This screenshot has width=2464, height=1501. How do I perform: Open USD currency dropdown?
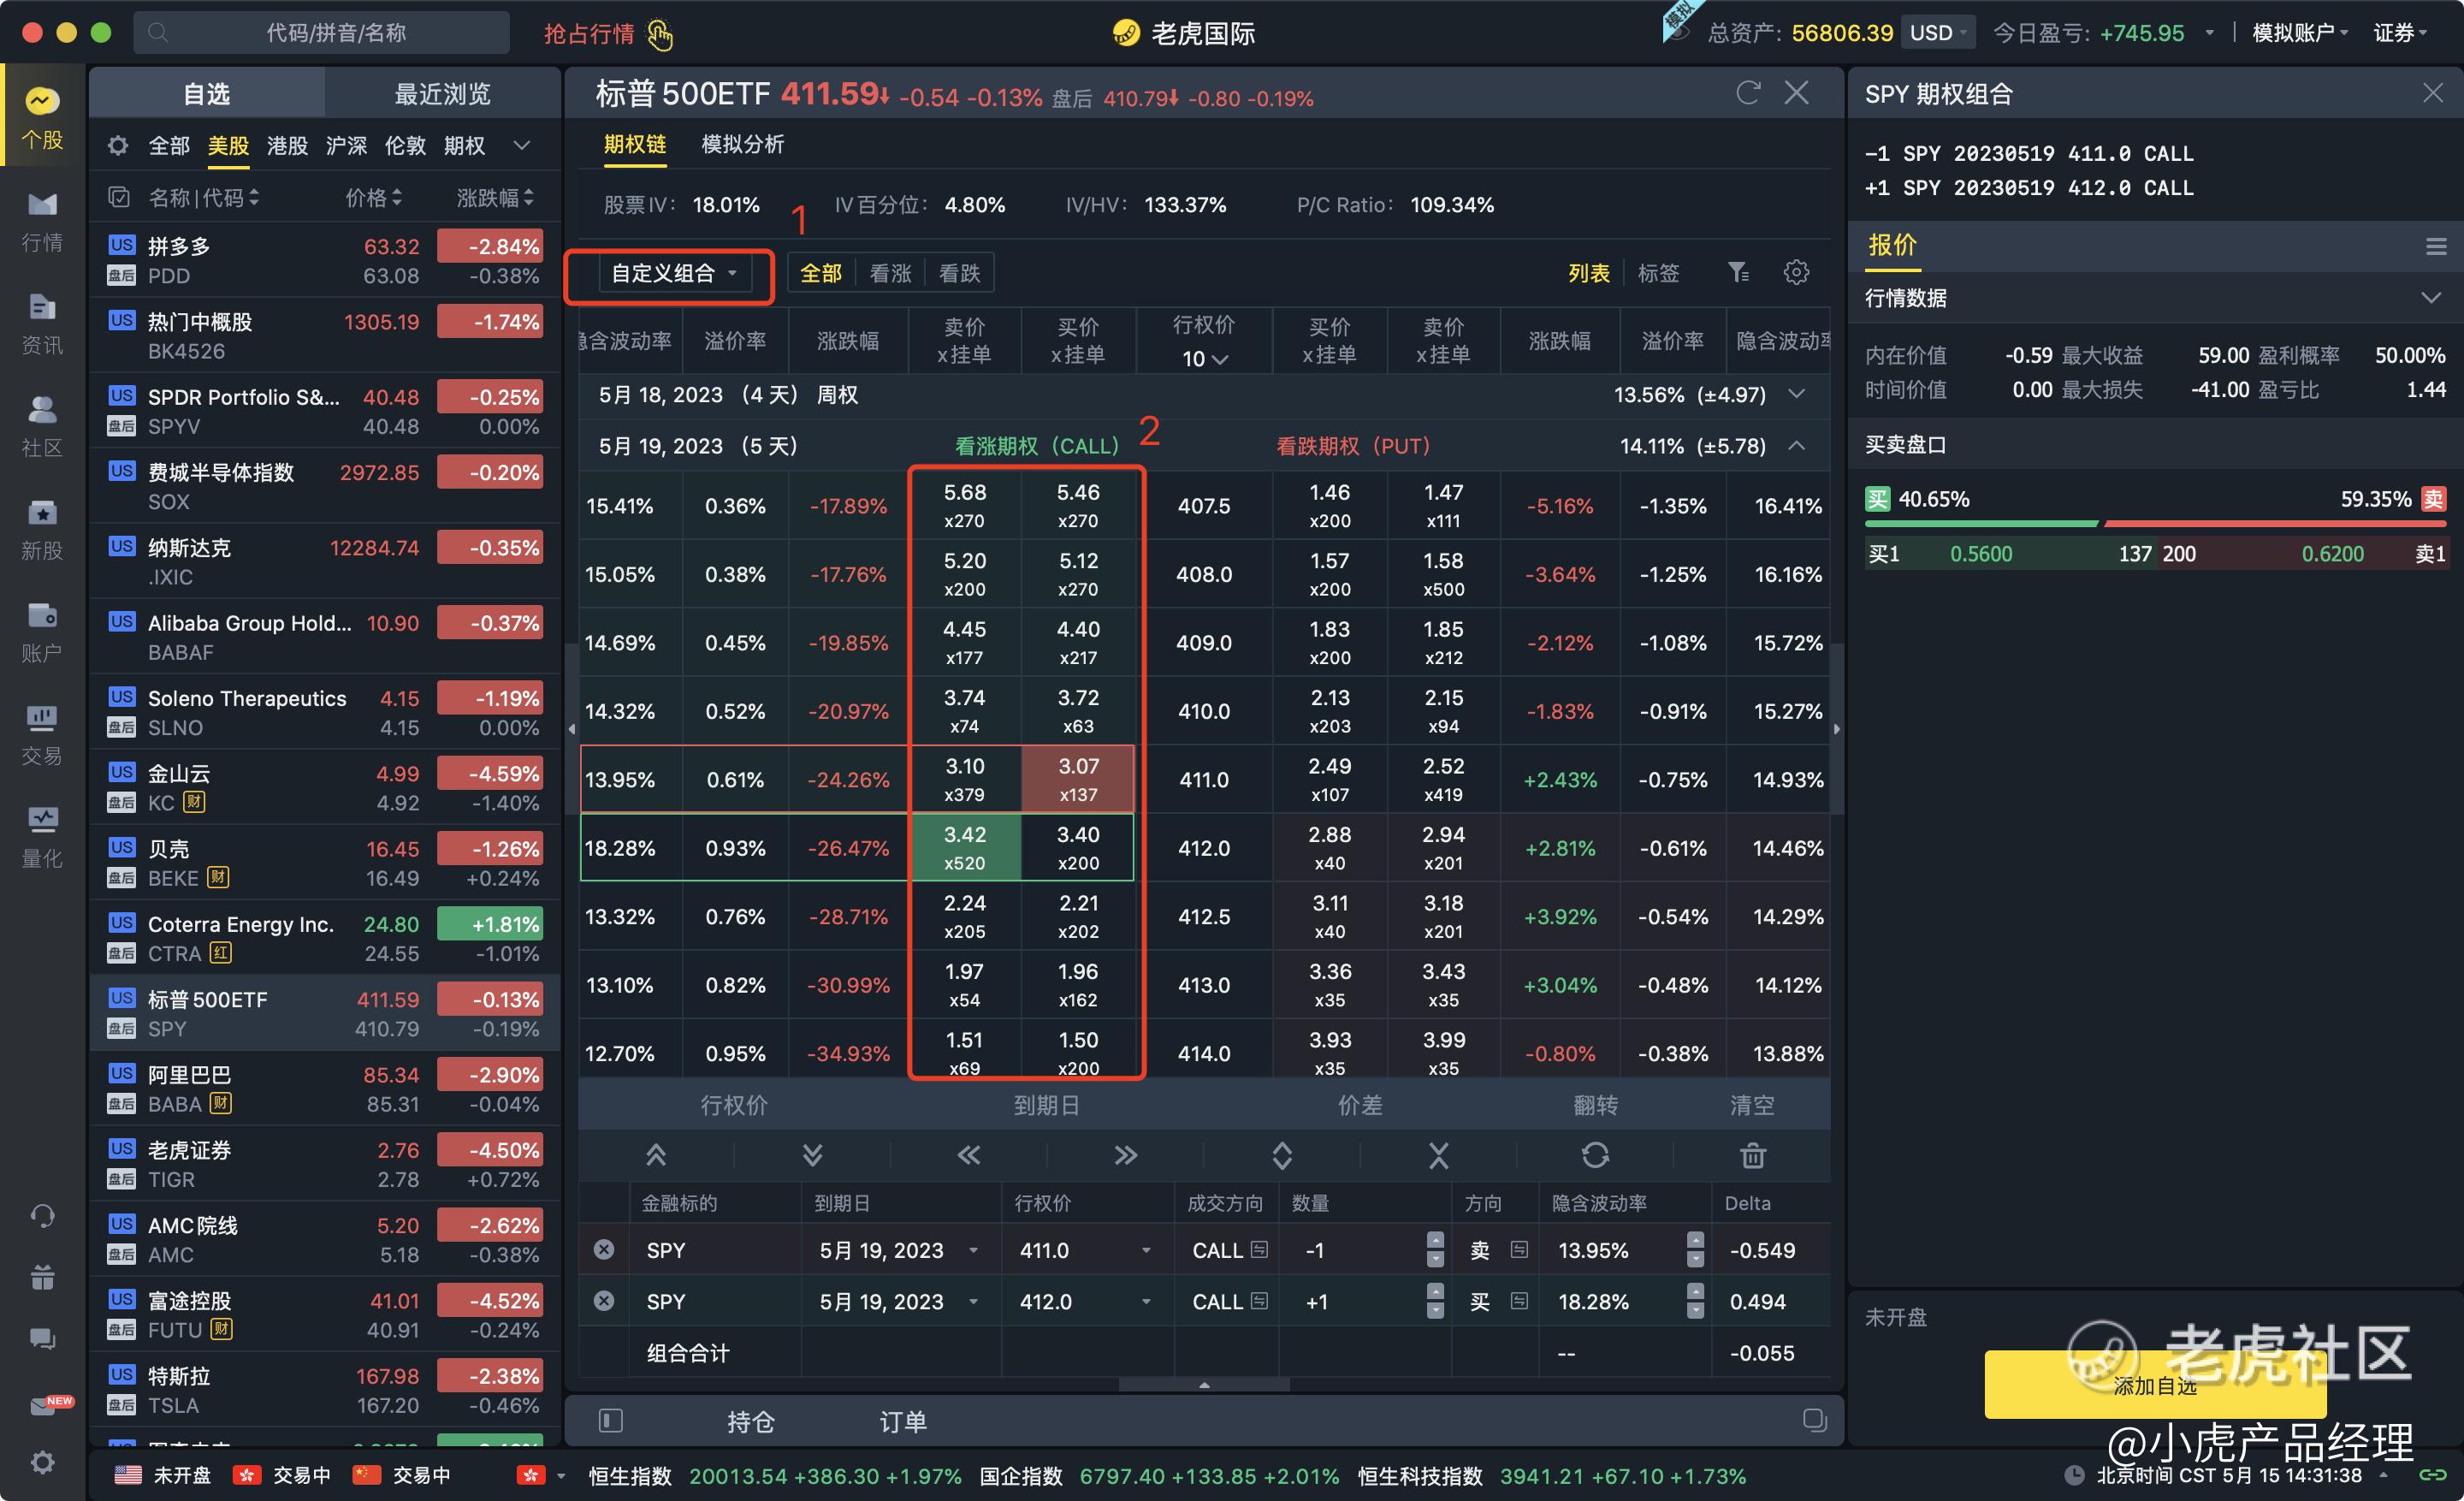(x=1938, y=33)
